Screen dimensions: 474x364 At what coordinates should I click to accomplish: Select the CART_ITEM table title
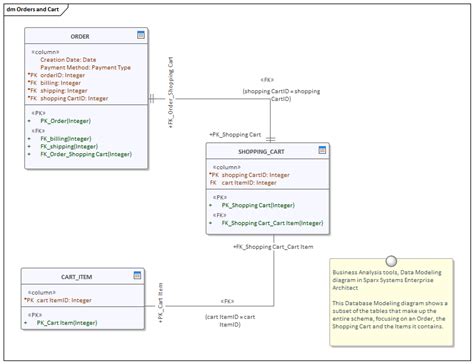[x=76, y=277]
